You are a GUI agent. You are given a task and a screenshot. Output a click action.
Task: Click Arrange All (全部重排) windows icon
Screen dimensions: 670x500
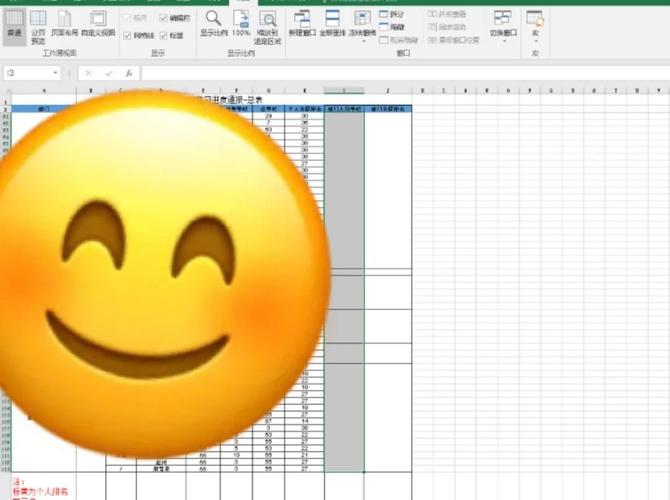pos(332,24)
